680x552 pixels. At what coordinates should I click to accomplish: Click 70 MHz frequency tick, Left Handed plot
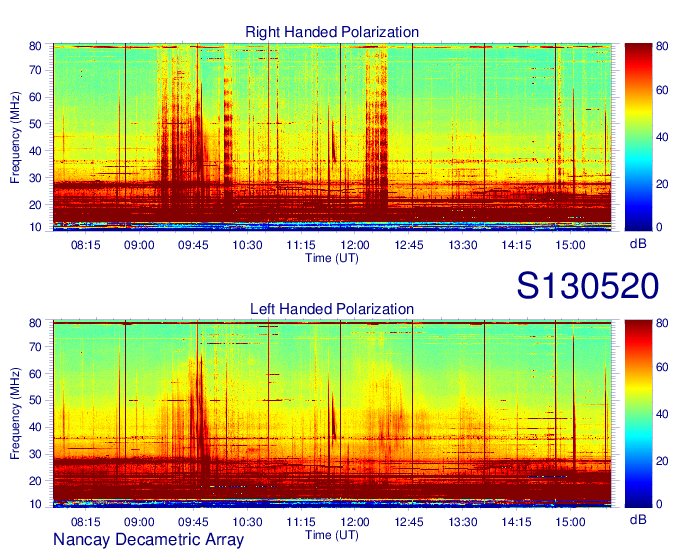point(35,347)
